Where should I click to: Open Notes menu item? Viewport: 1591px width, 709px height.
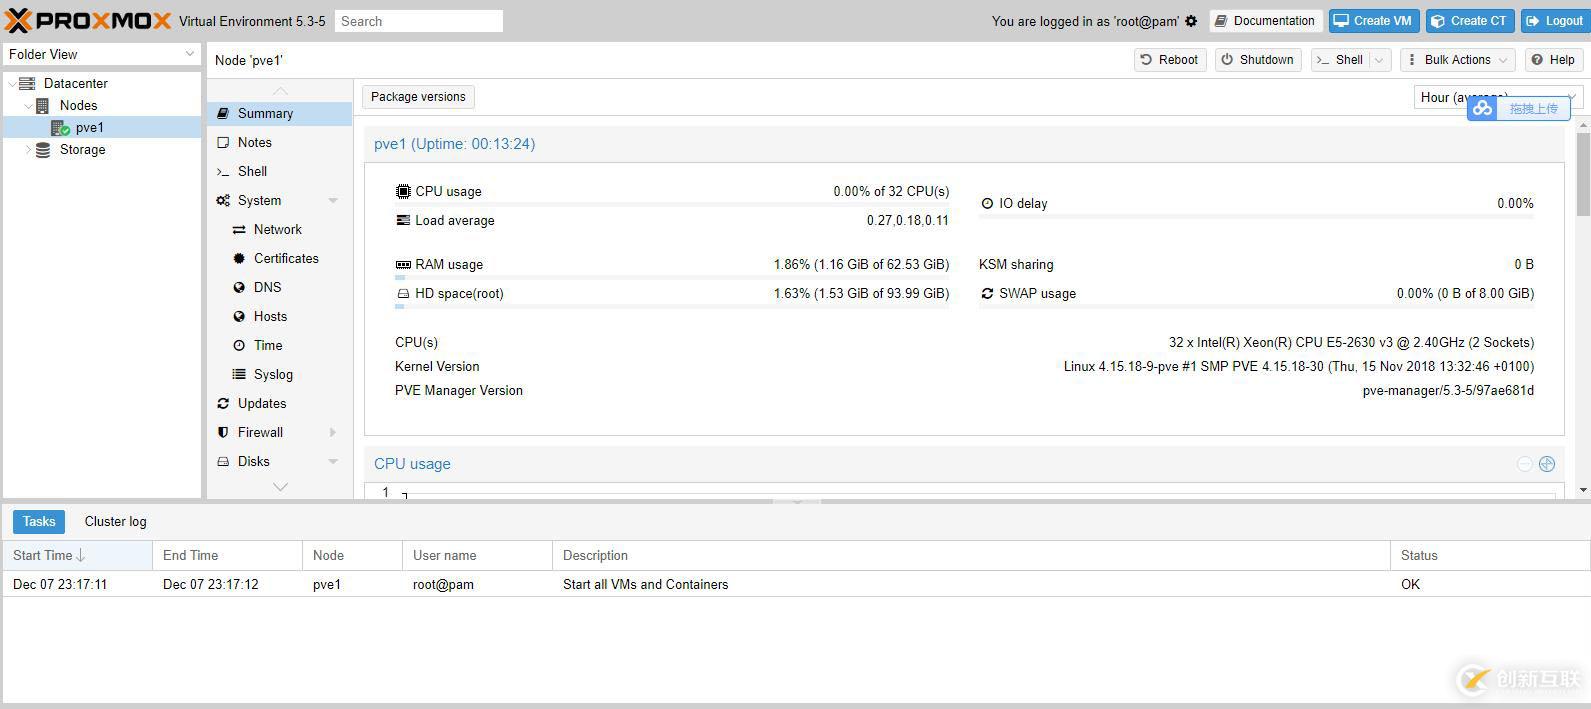point(279,142)
